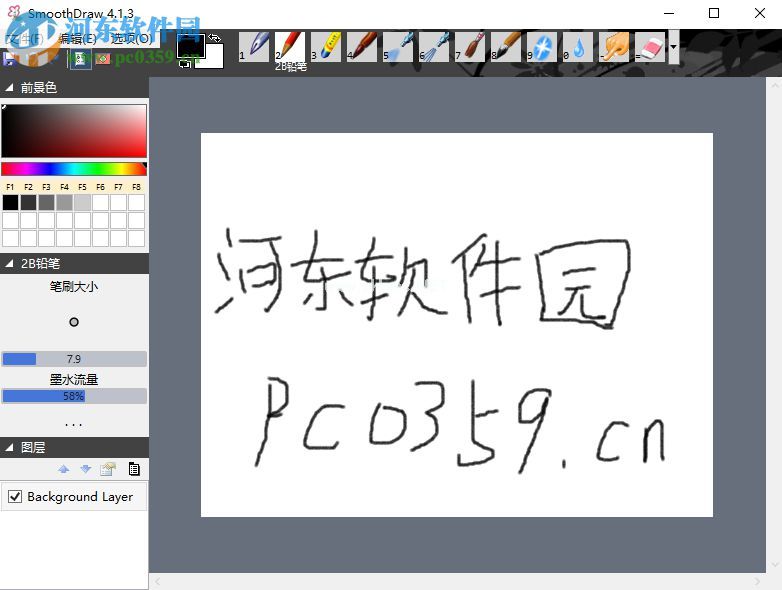Image resolution: width=782 pixels, height=590 pixels.
Task: Select the bristle brush tool numbered 7
Action: 469,47
